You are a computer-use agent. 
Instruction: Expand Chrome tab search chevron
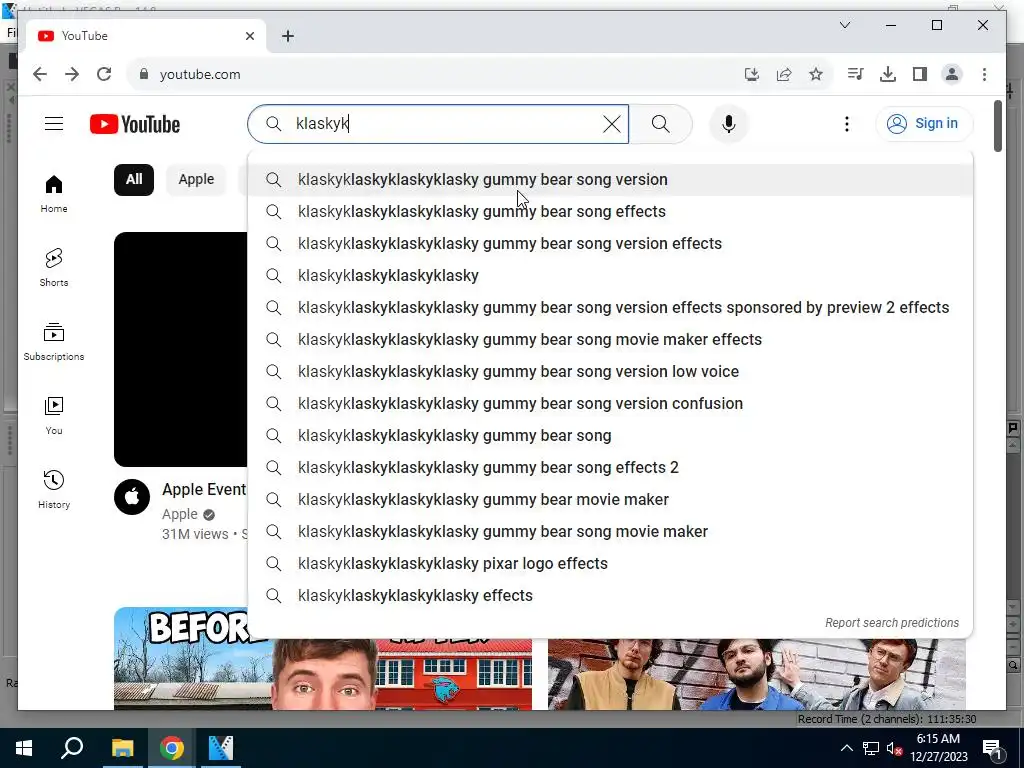tap(844, 25)
